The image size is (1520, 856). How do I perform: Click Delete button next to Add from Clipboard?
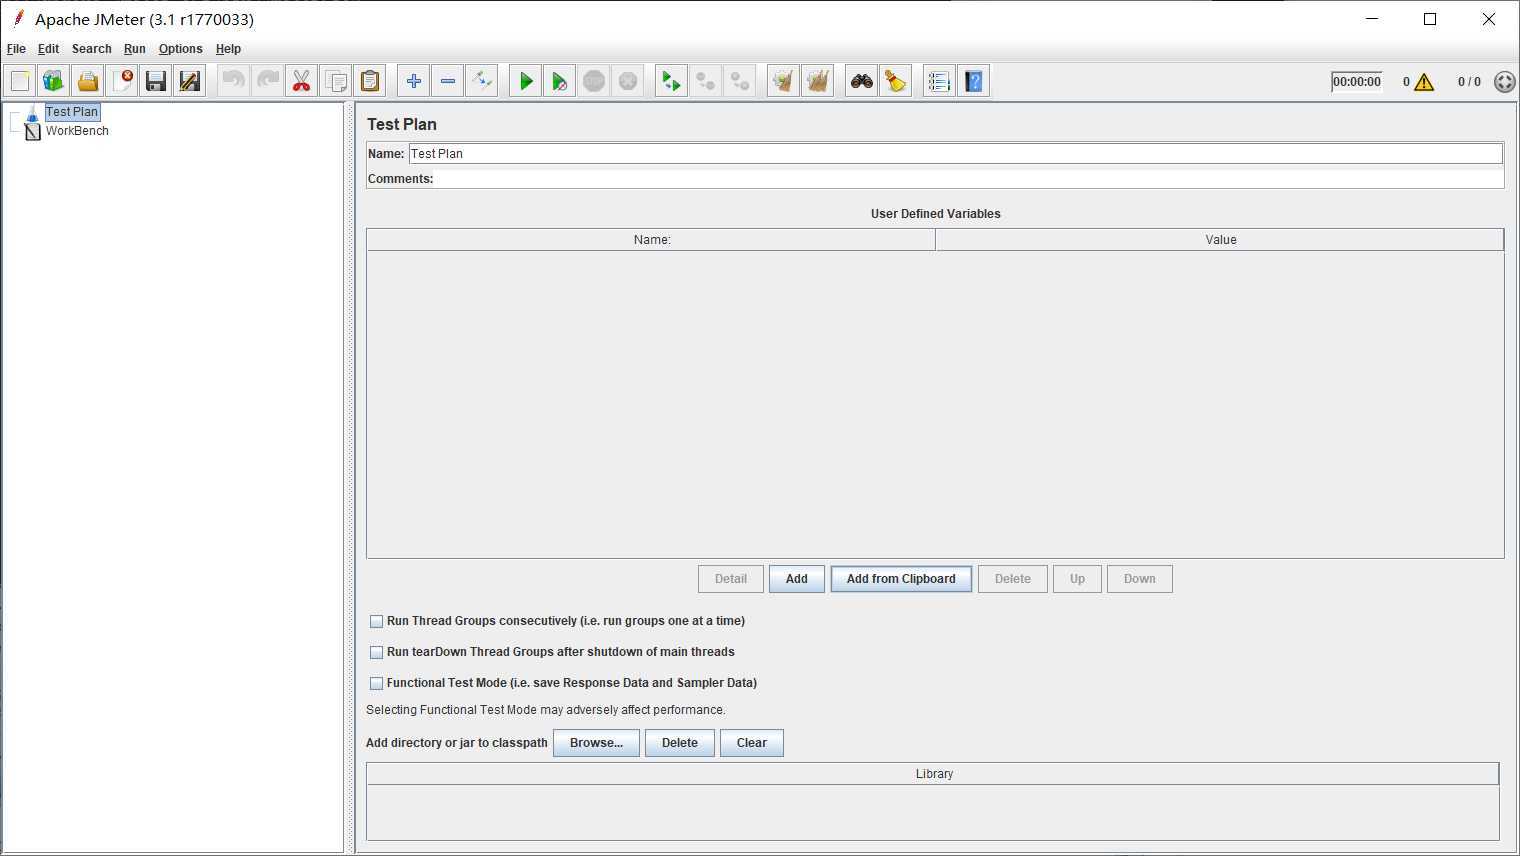1013,579
